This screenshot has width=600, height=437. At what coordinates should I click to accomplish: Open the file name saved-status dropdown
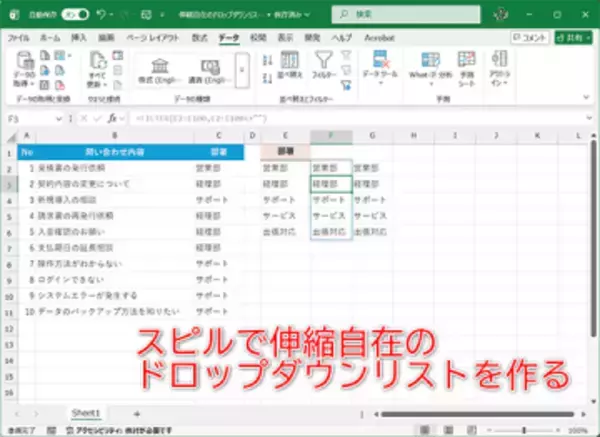307,15
